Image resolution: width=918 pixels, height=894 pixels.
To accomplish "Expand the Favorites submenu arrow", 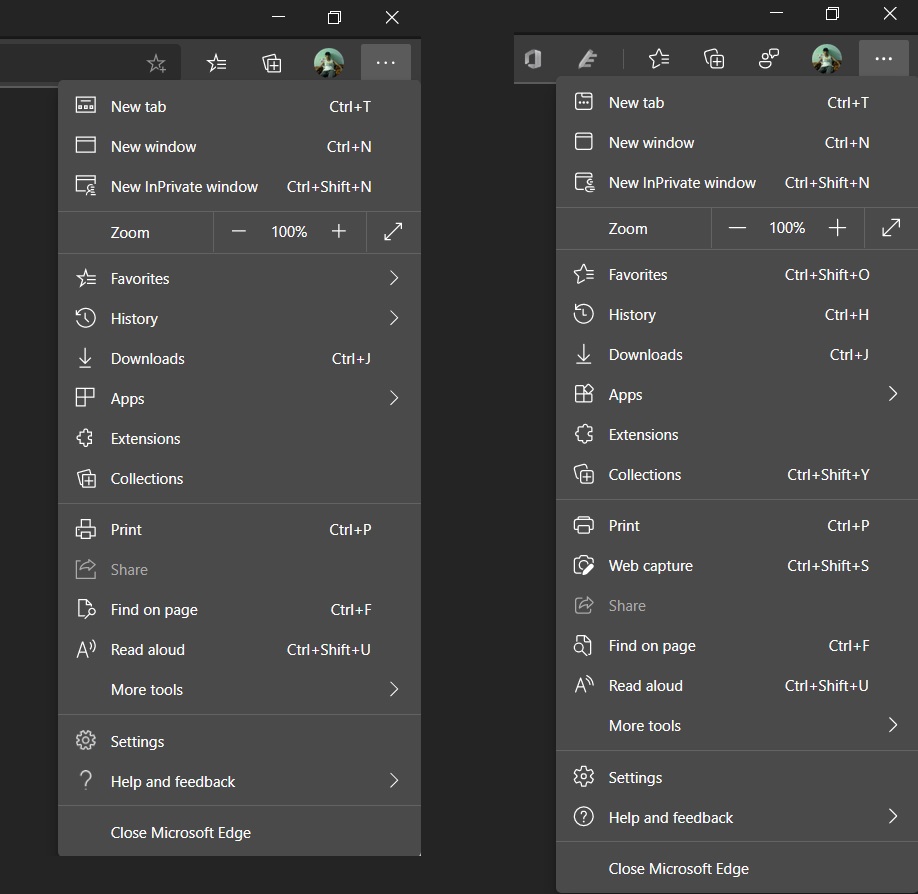I will pos(392,278).
